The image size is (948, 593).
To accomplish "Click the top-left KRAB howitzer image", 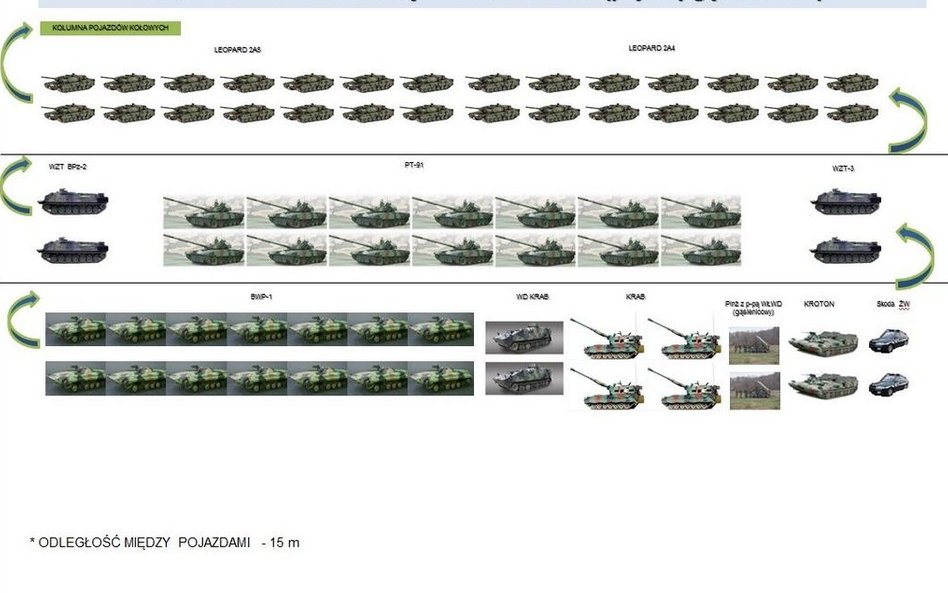I will point(606,338).
